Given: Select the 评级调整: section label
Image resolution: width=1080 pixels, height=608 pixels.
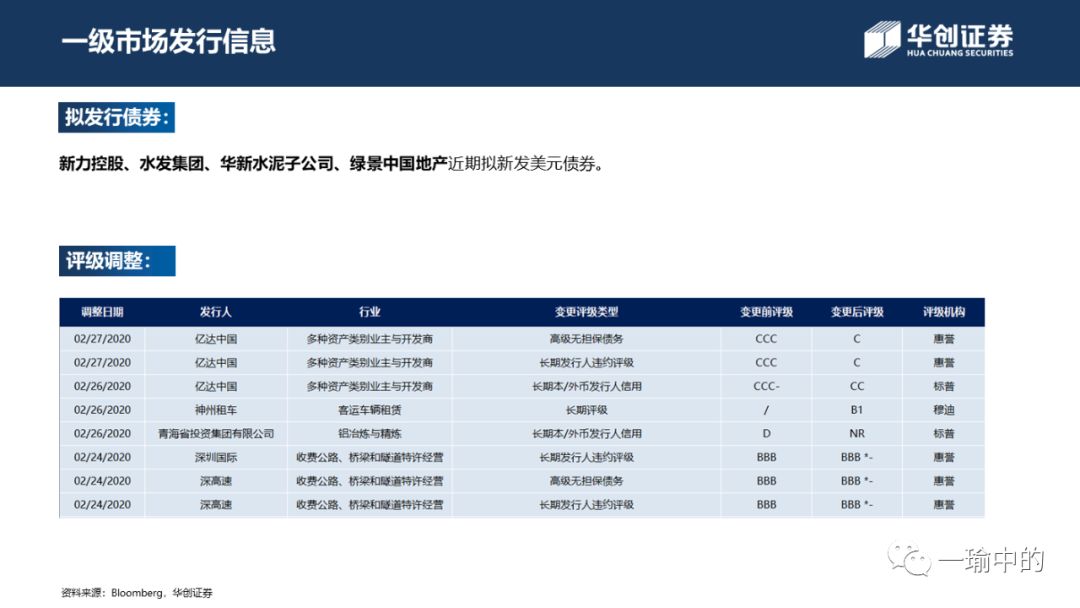Looking at the screenshot, I should pyautogui.click(x=116, y=261).
